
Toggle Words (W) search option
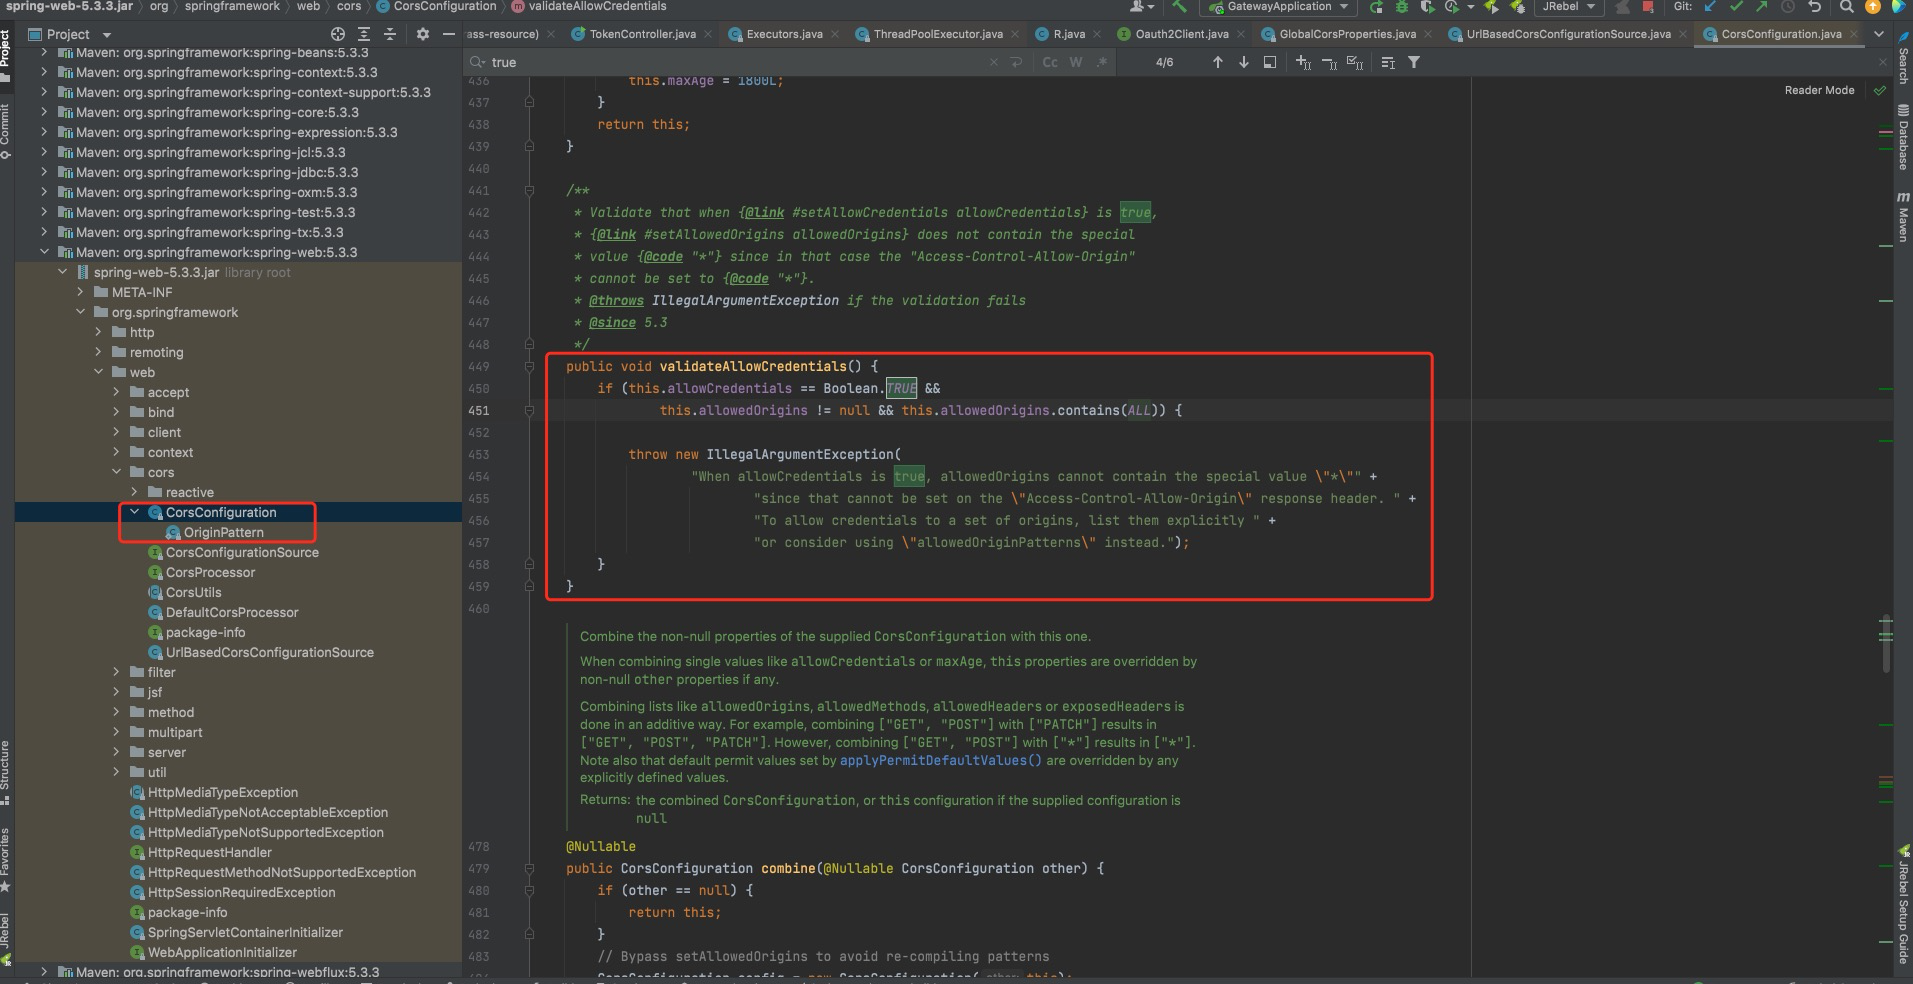[1076, 62]
